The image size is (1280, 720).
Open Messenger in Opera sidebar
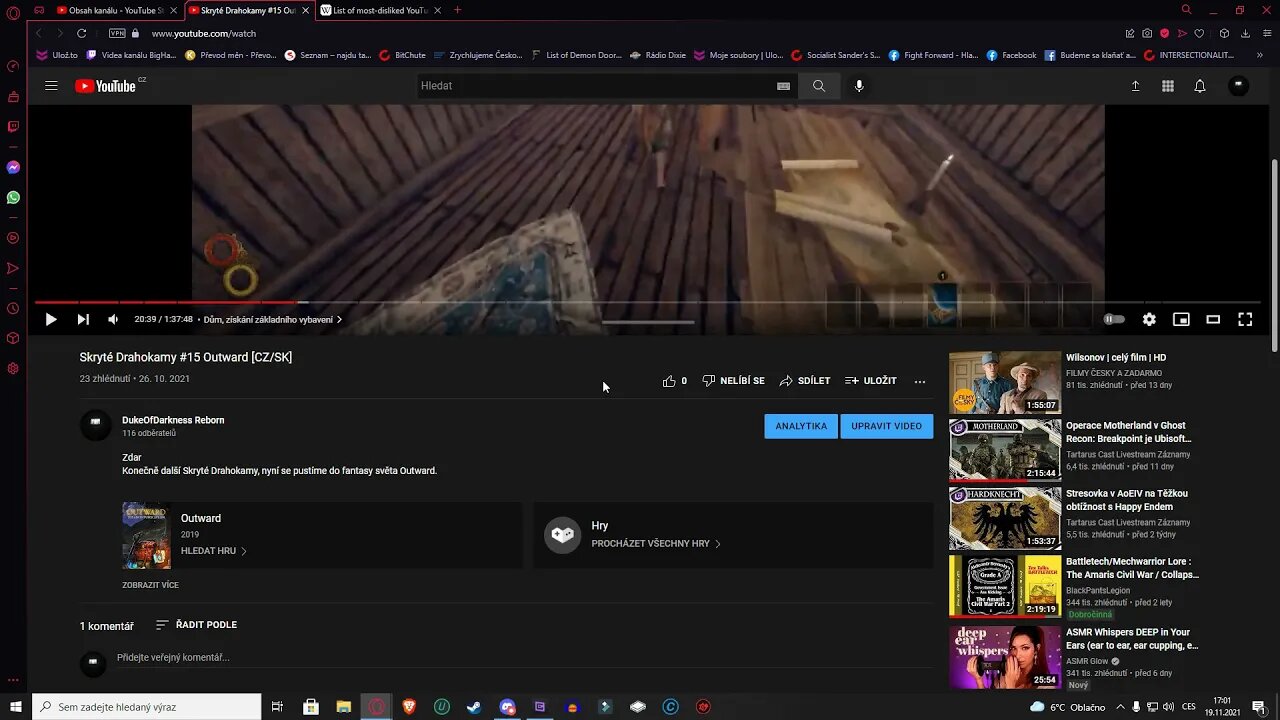[13, 167]
